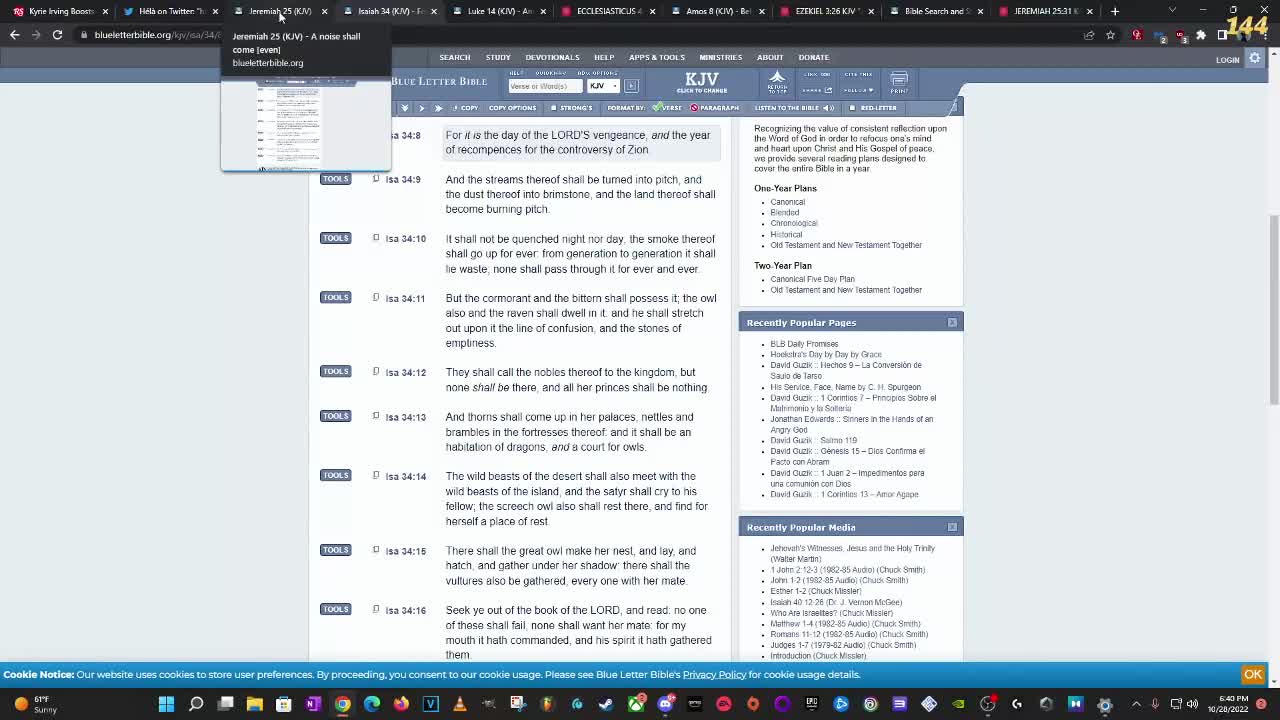Open Canonical one-year reading plan link

[x=787, y=202]
